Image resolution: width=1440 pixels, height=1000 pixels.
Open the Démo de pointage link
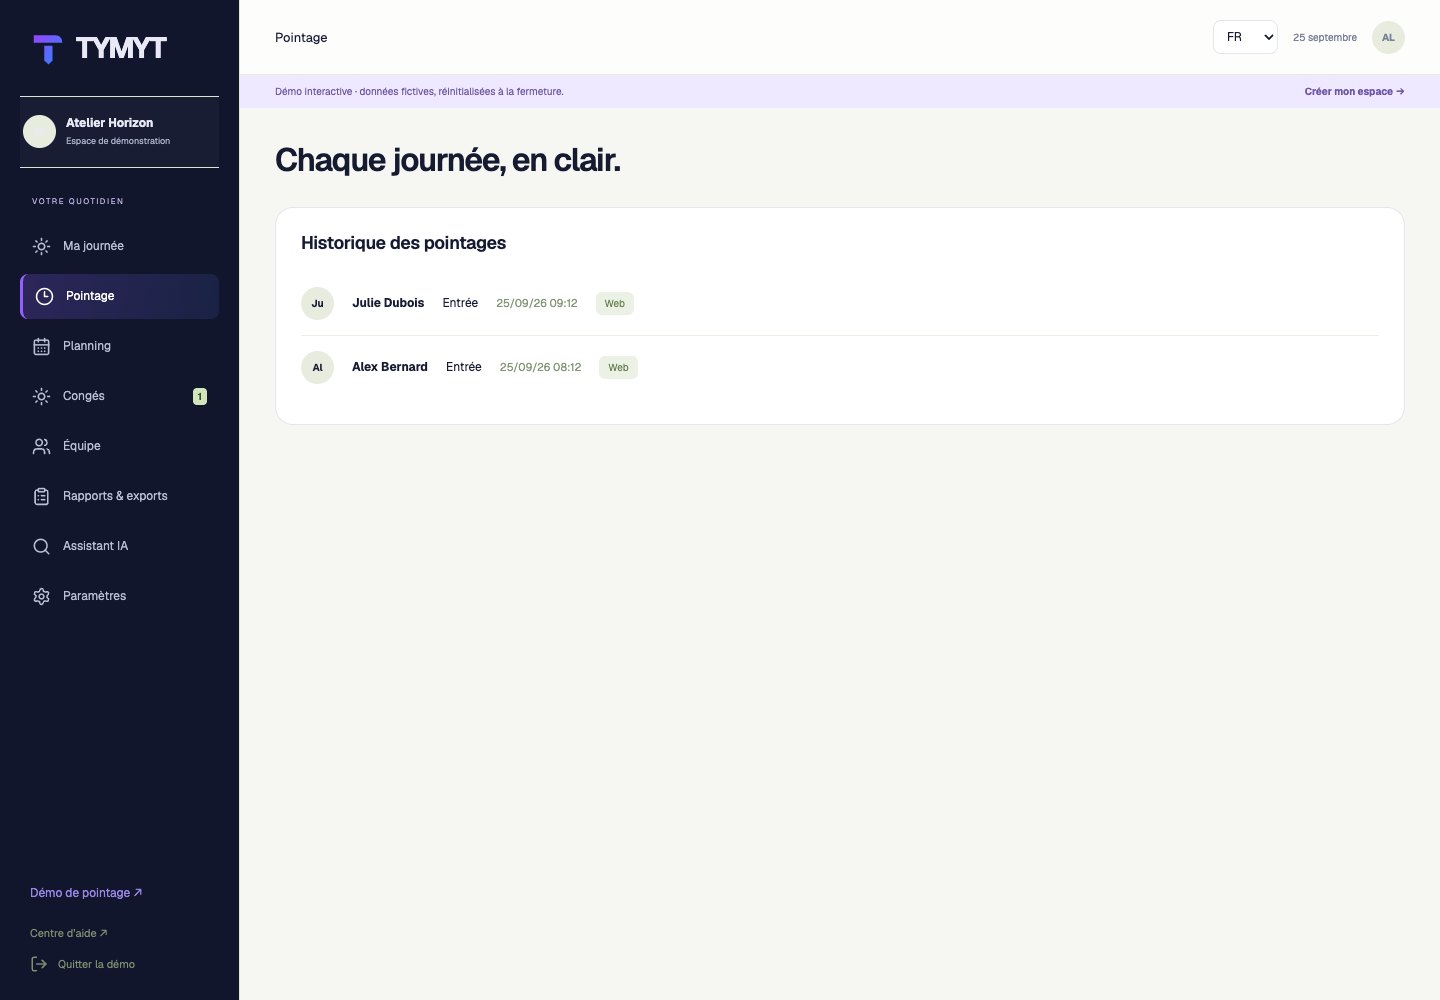coord(86,893)
